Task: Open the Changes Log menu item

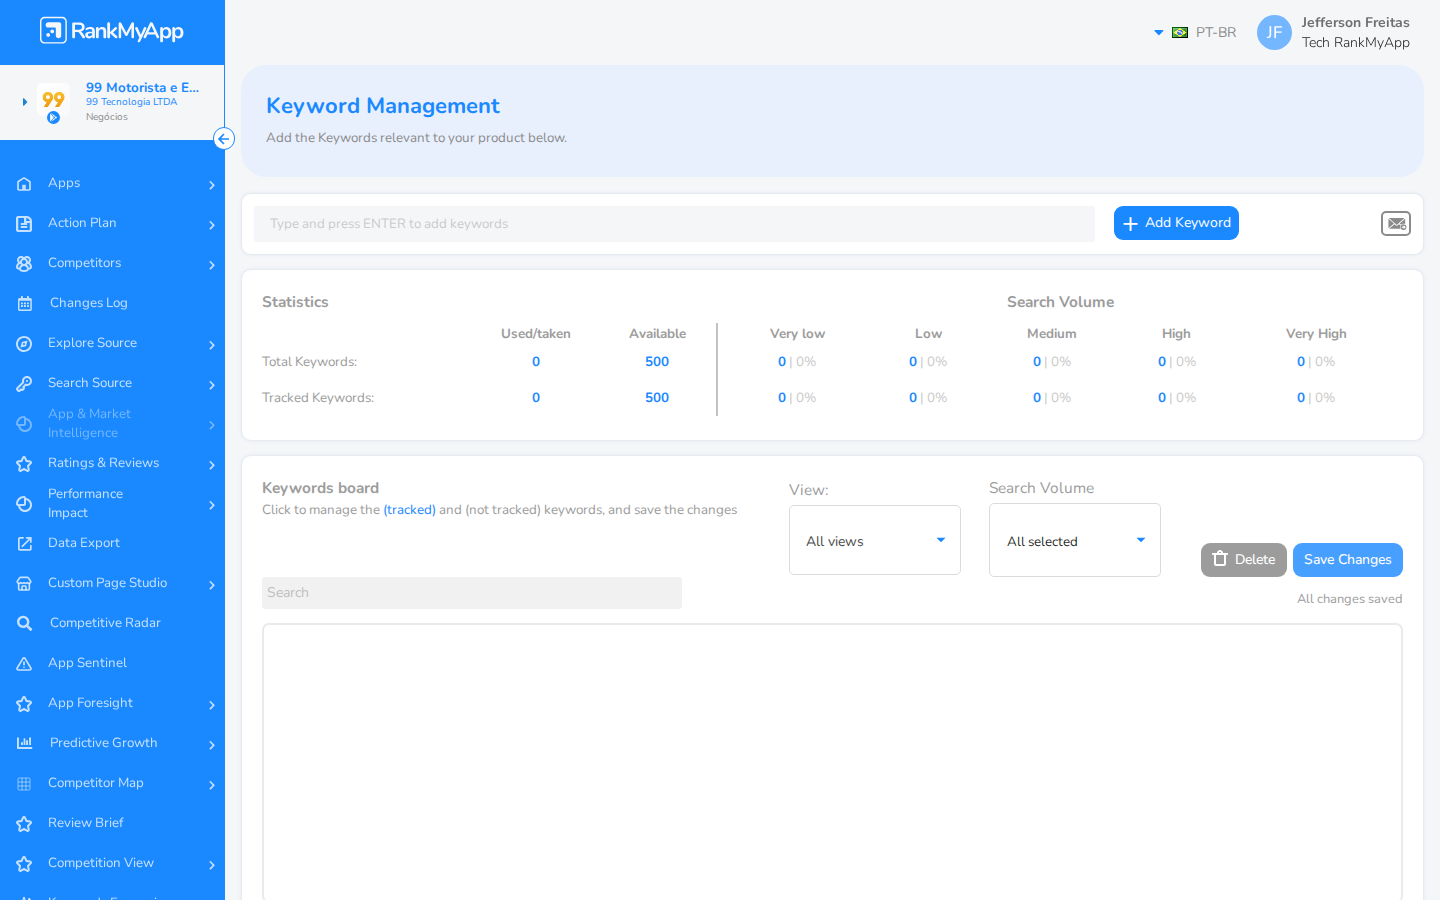Action: pyautogui.click(x=89, y=303)
